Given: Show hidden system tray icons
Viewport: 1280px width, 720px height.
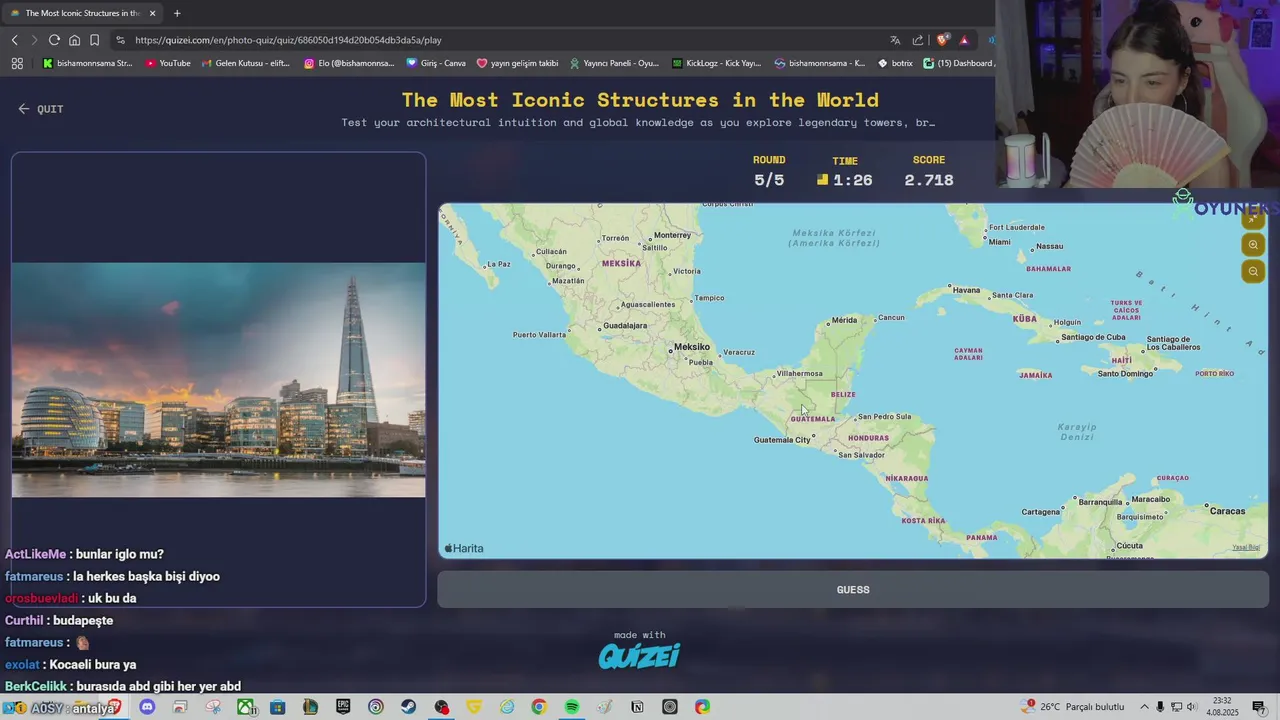Looking at the screenshot, I should point(1145,707).
